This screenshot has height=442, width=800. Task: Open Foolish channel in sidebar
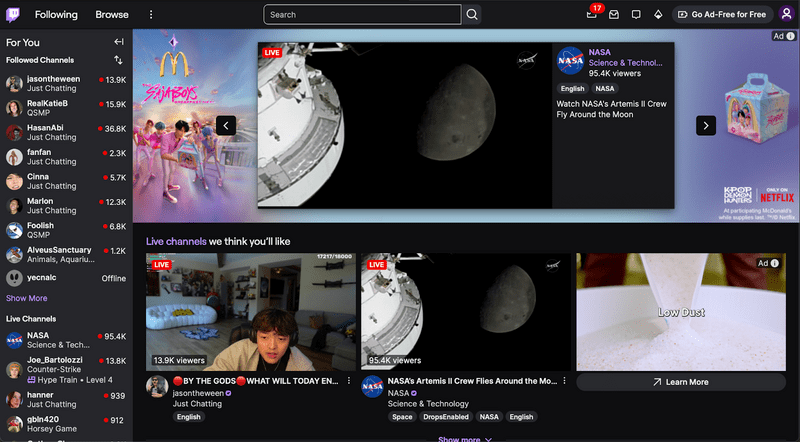pyautogui.click(x=66, y=230)
